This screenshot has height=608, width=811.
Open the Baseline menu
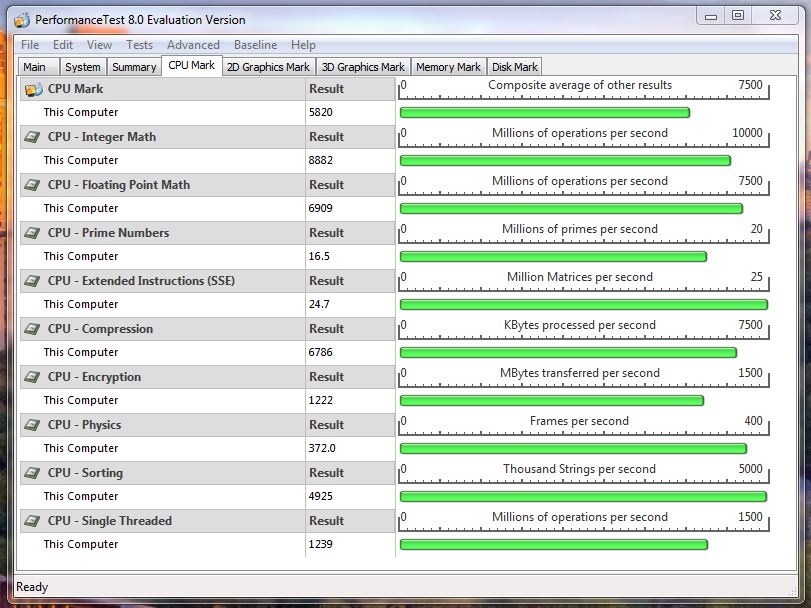click(256, 45)
